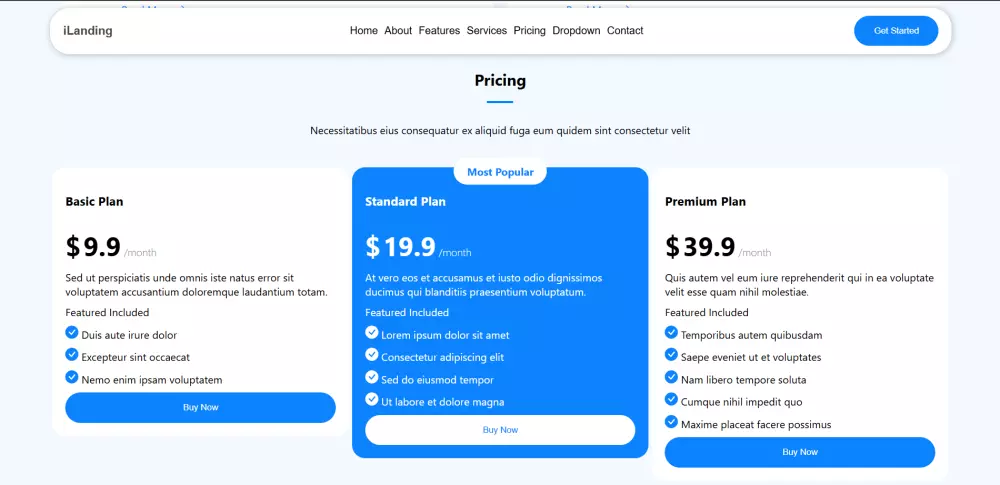Screen dimensions: 1000x485
Task: Select Features in the top navigation
Action: 439,31
